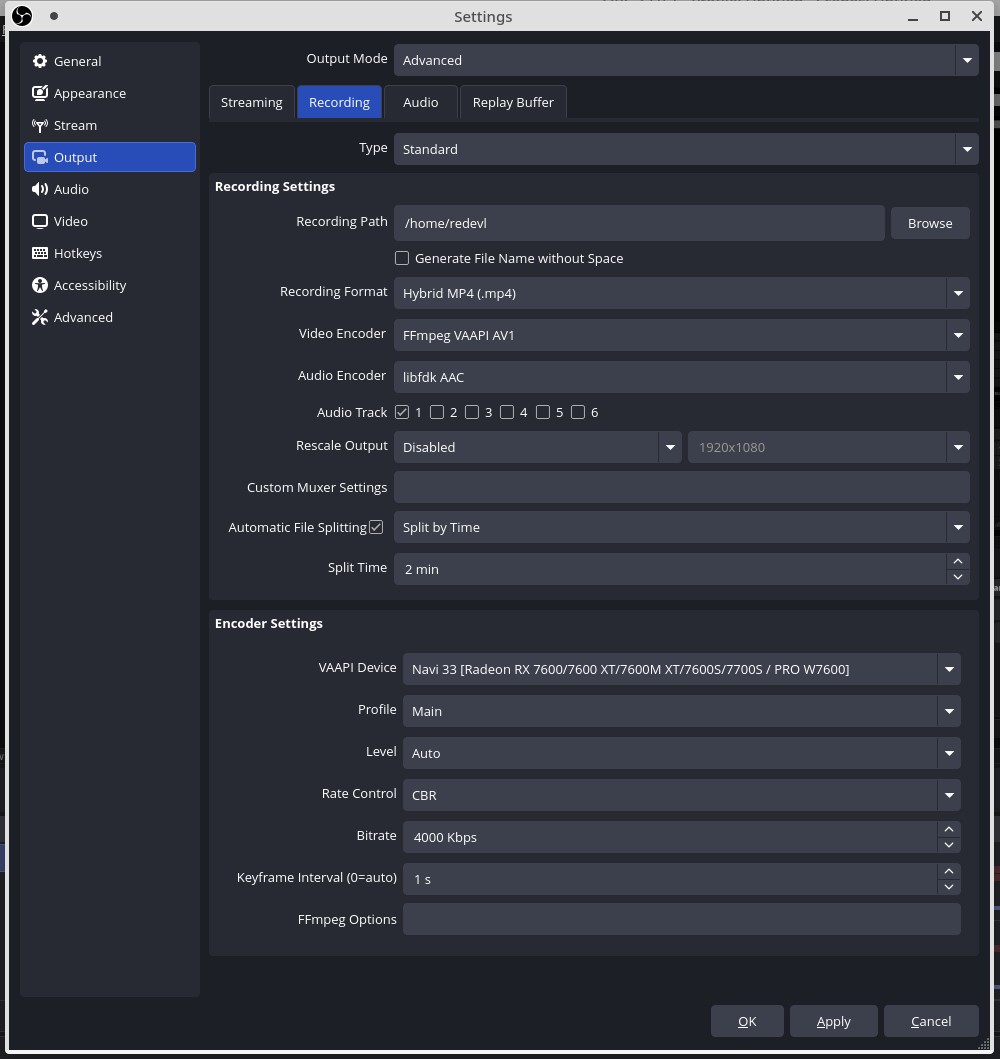This screenshot has width=1000, height=1059.
Task: Increase Split Time with up arrow
Action: tap(958, 561)
